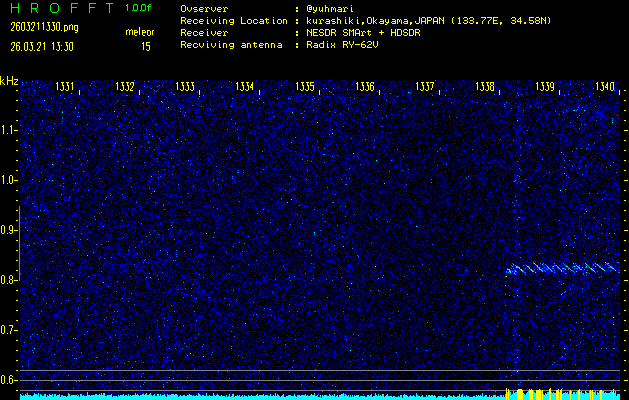Select the 1338 time marker
The height and width of the screenshot is (400, 629).
tap(485, 87)
